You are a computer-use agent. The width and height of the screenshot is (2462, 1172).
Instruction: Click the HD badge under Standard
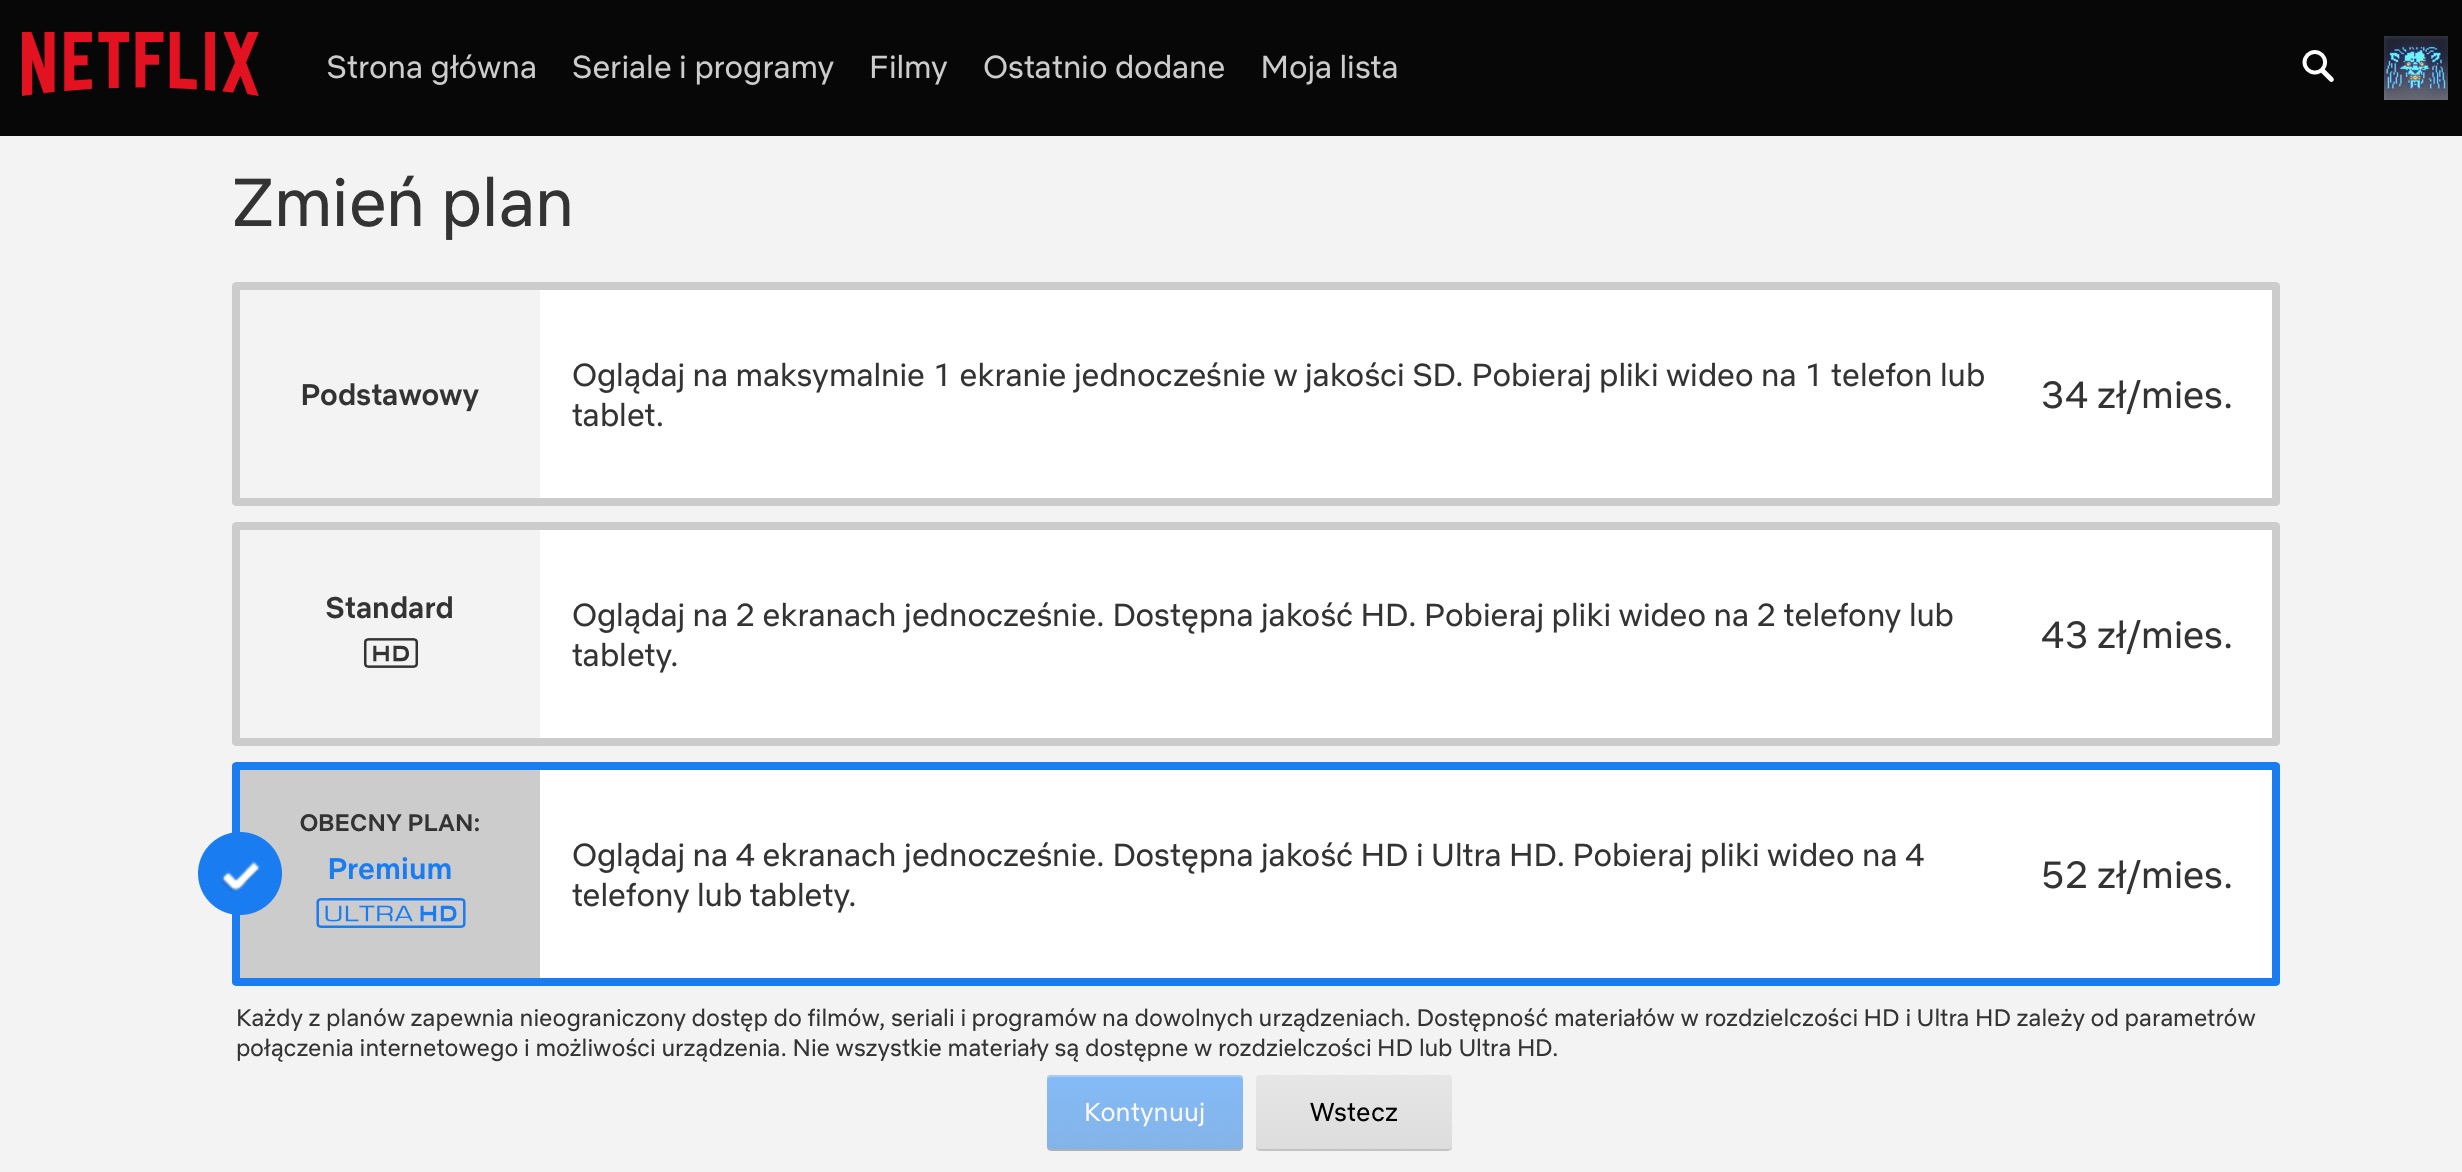coord(390,653)
